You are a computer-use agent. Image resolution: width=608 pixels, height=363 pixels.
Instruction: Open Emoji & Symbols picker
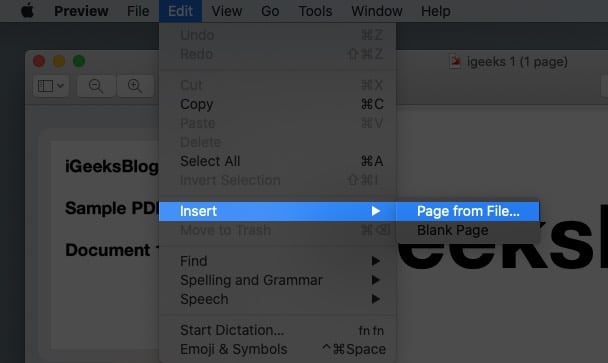click(x=278, y=349)
